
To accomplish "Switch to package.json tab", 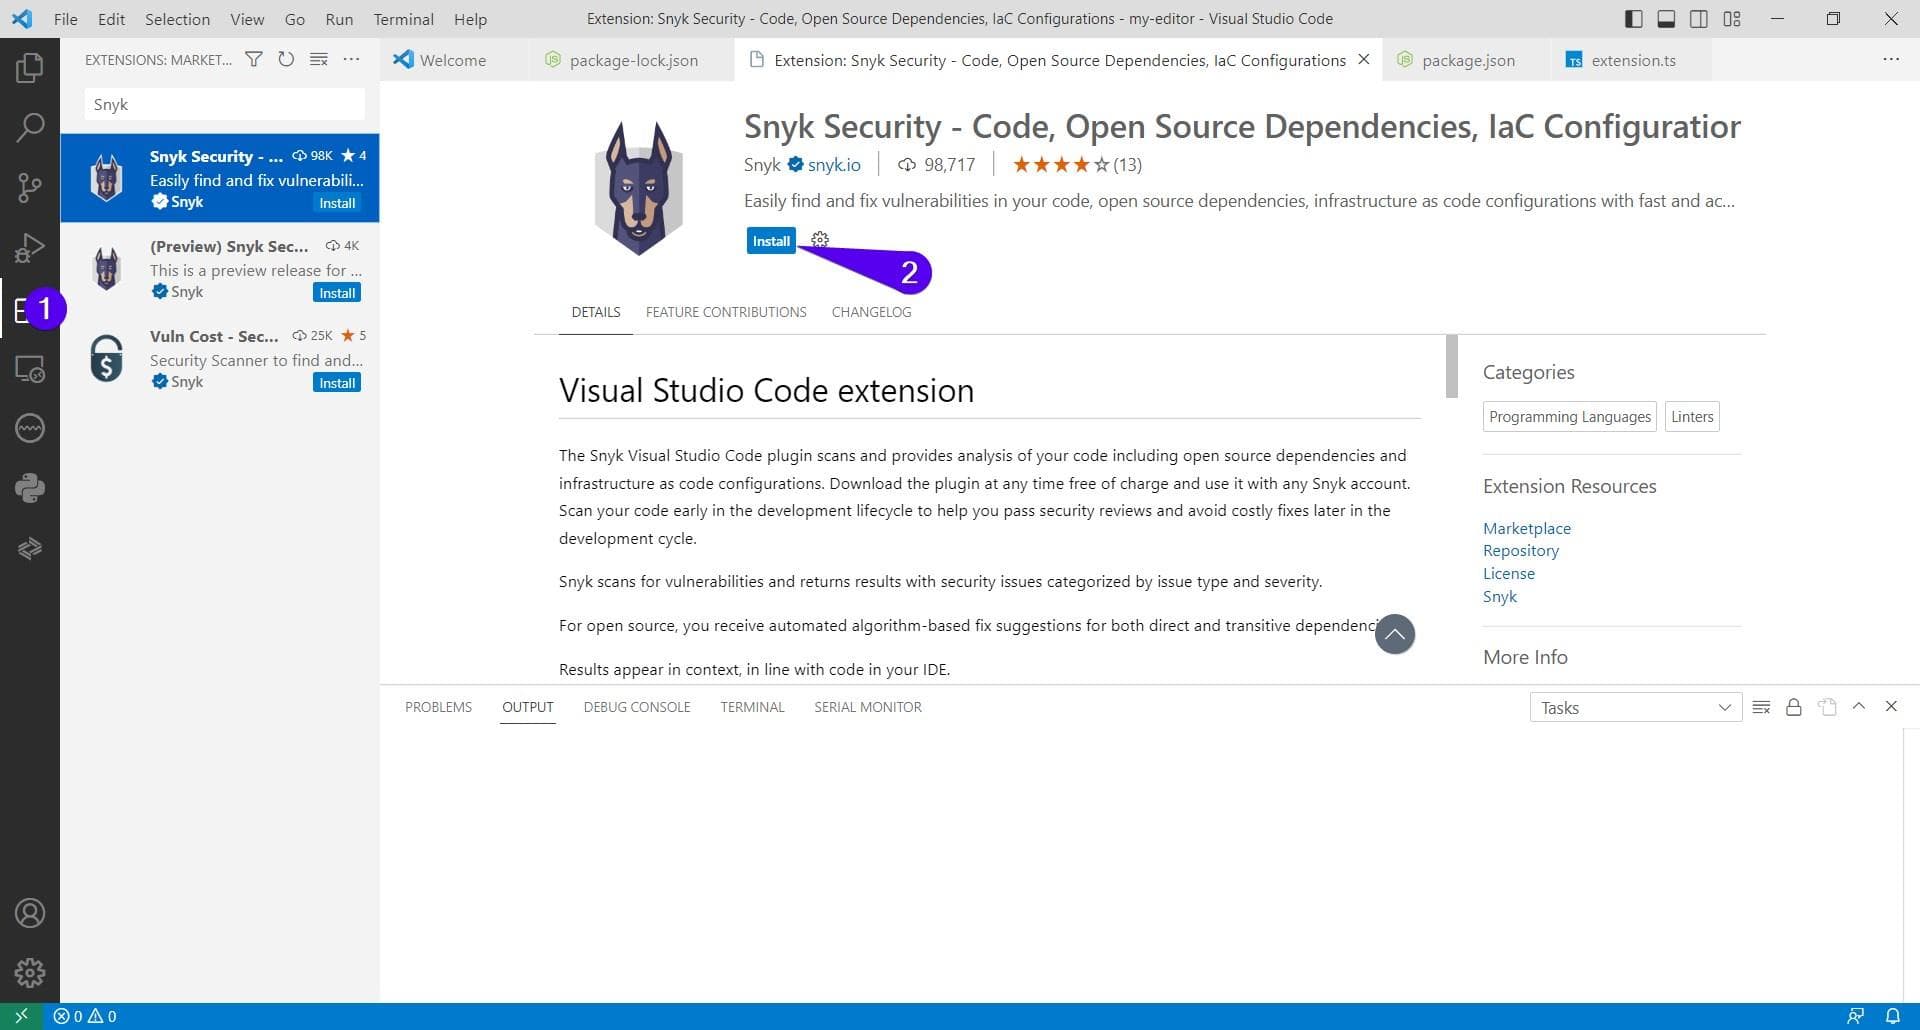I will (1467, 60).
